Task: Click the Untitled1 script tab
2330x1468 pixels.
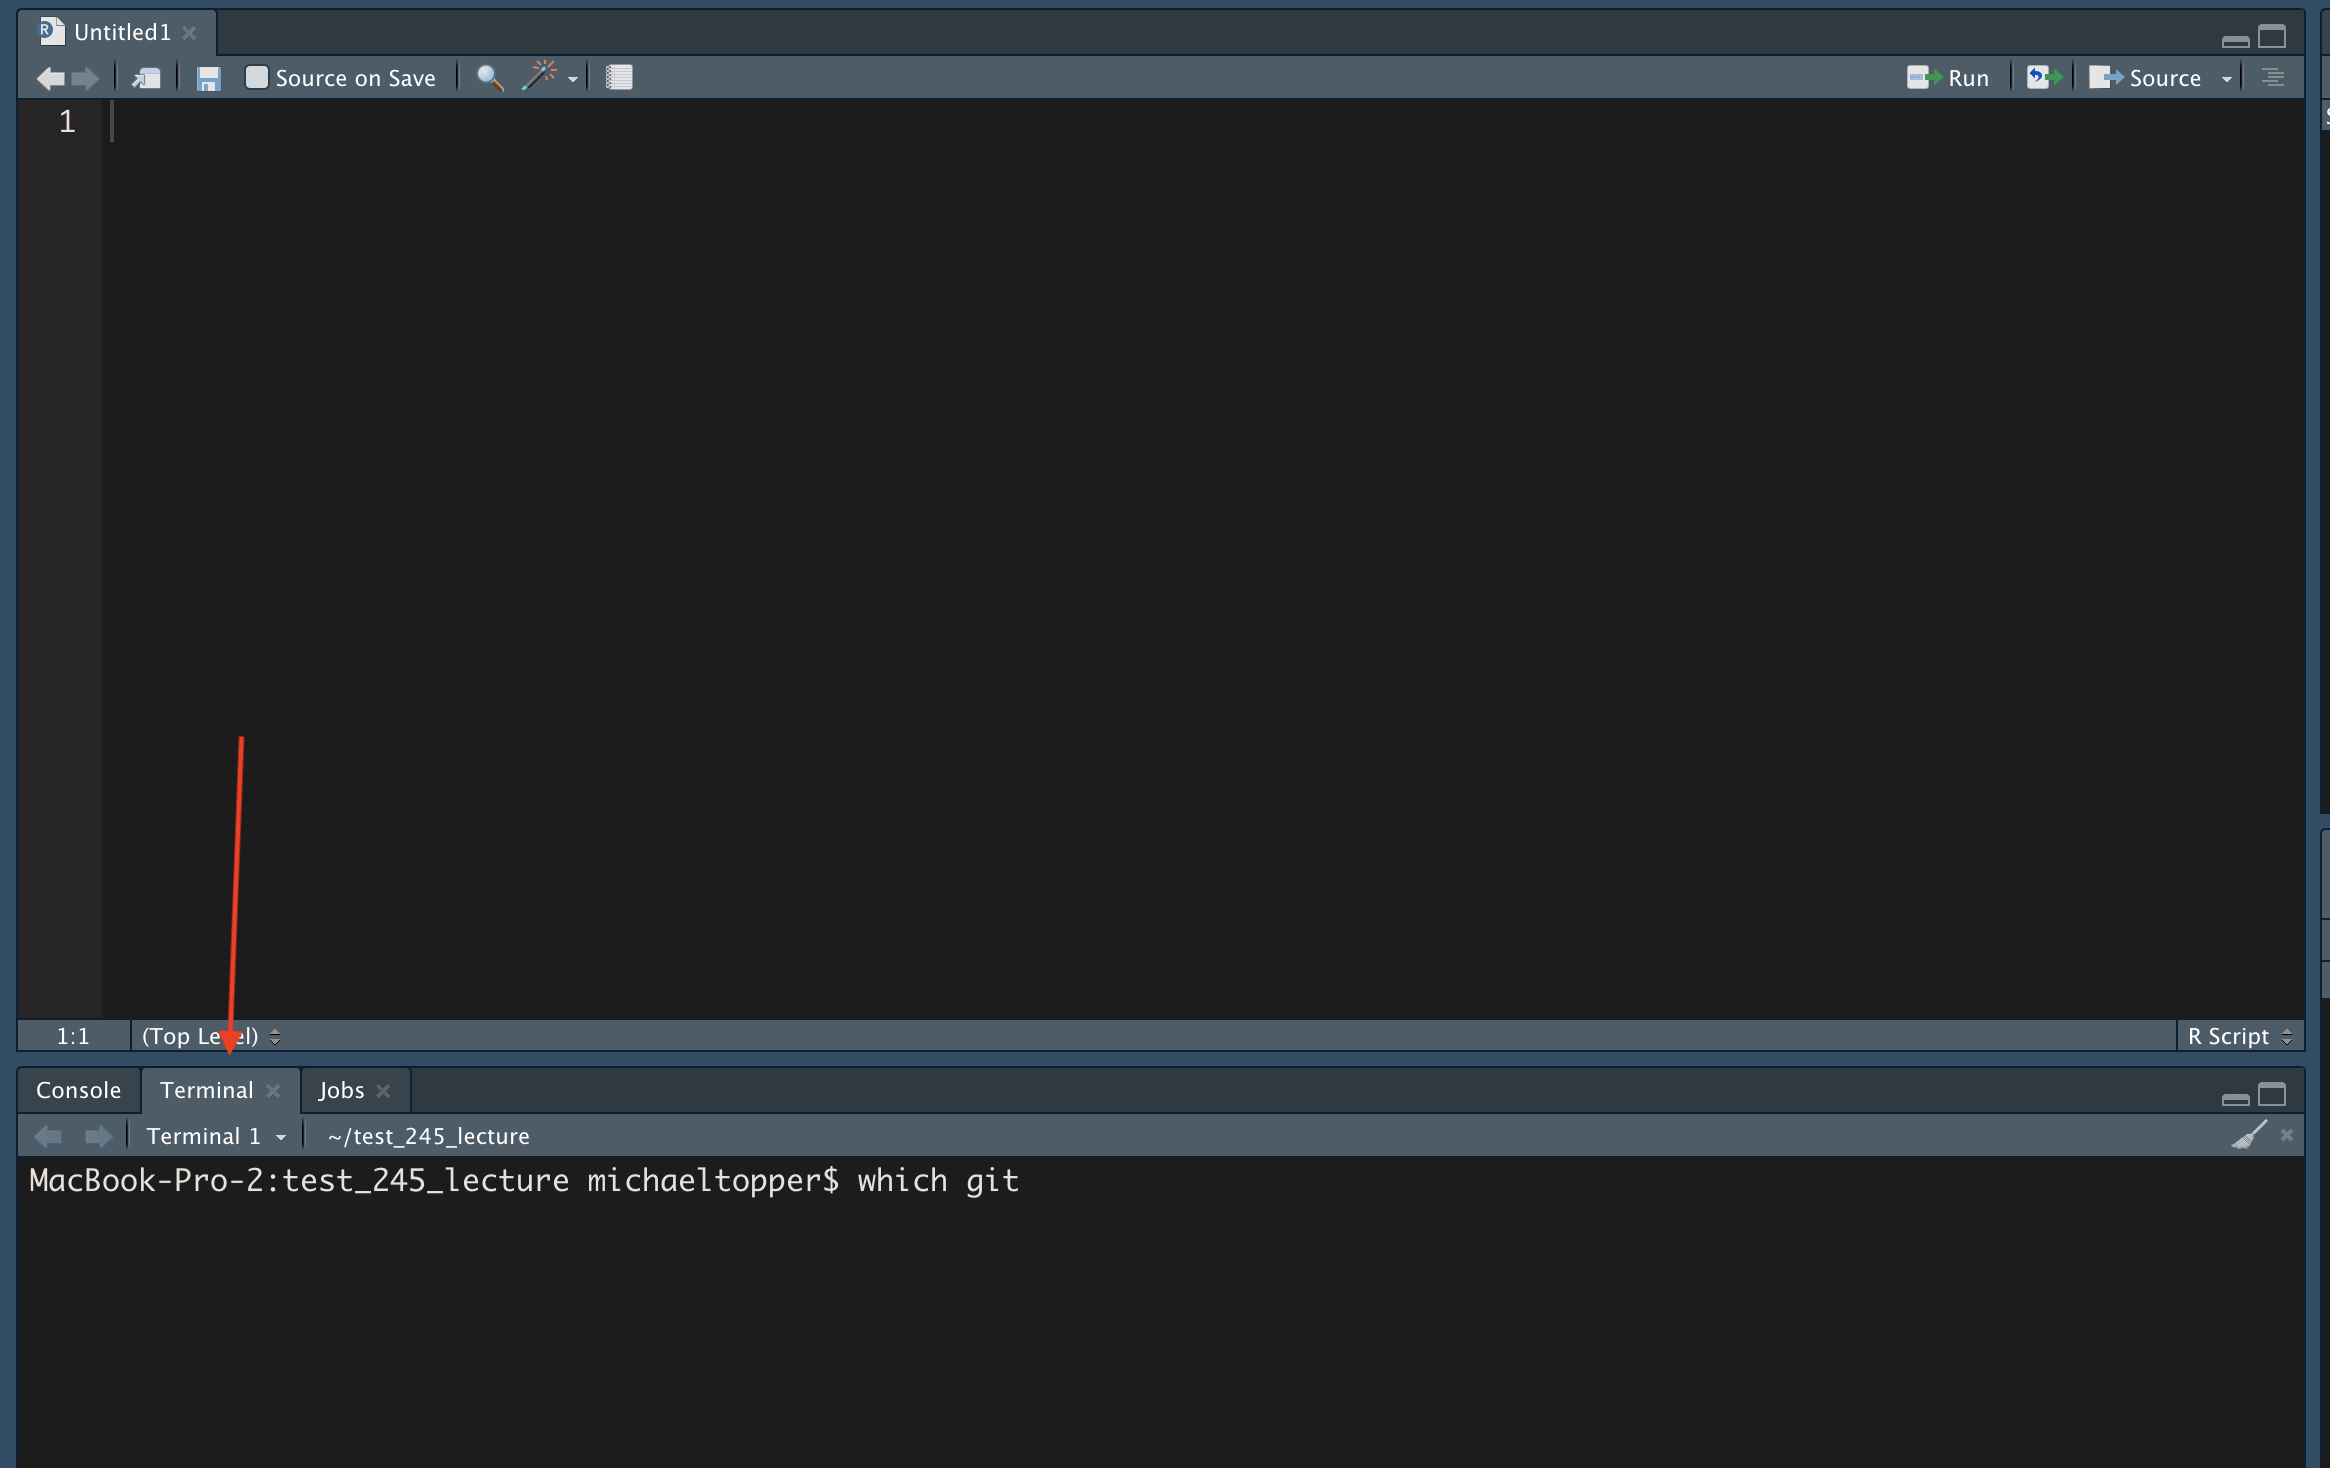Action: coord(108,30)
